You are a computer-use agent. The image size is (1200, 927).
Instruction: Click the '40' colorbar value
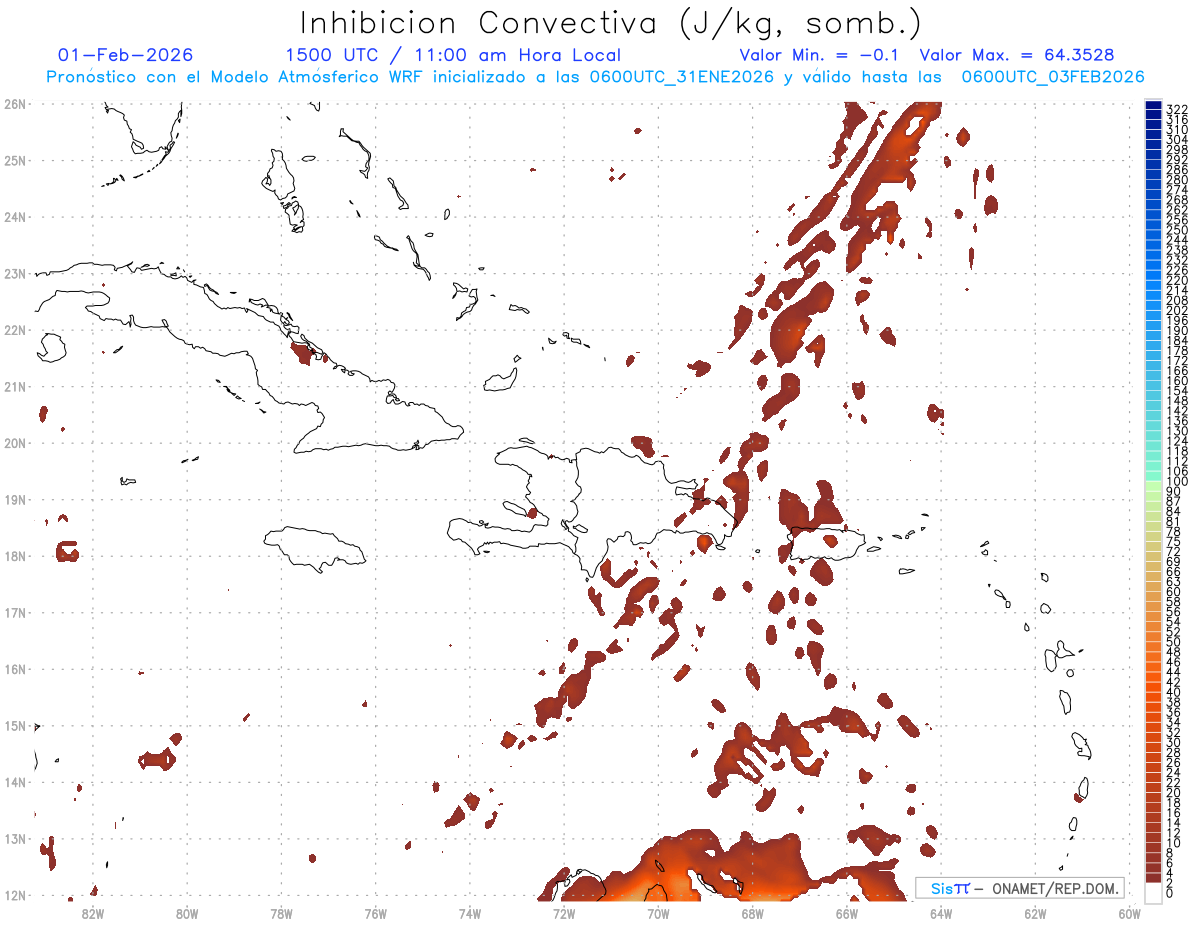1174,692
